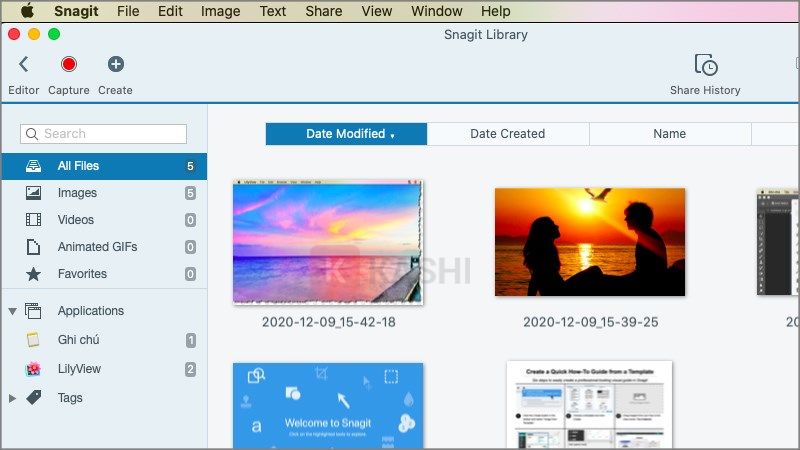Select the Images category label
This screenshot has height=450, width=800.
[x=77, y=193]
